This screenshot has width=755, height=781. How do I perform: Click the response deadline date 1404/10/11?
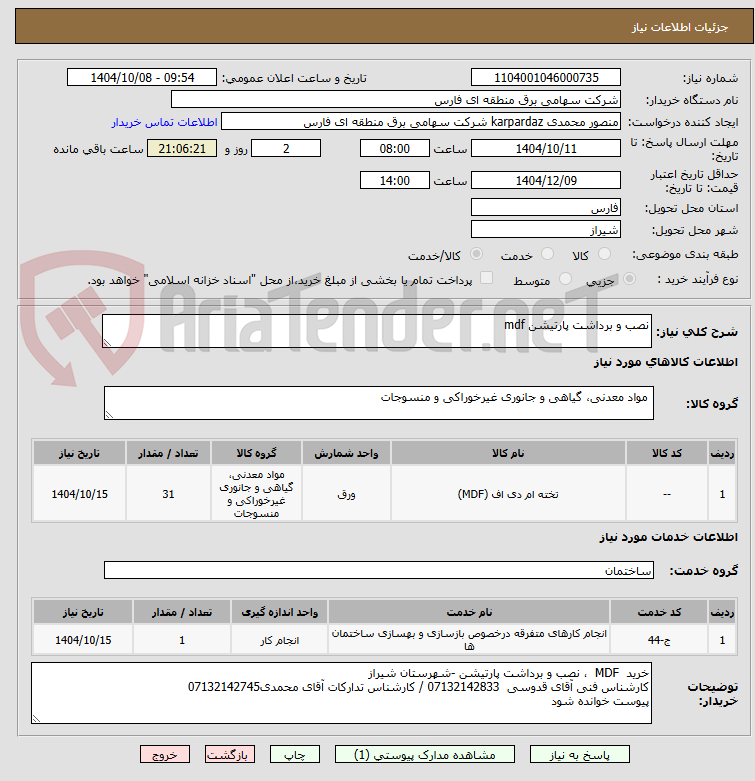pyautogui.click(x=546, y=148)
